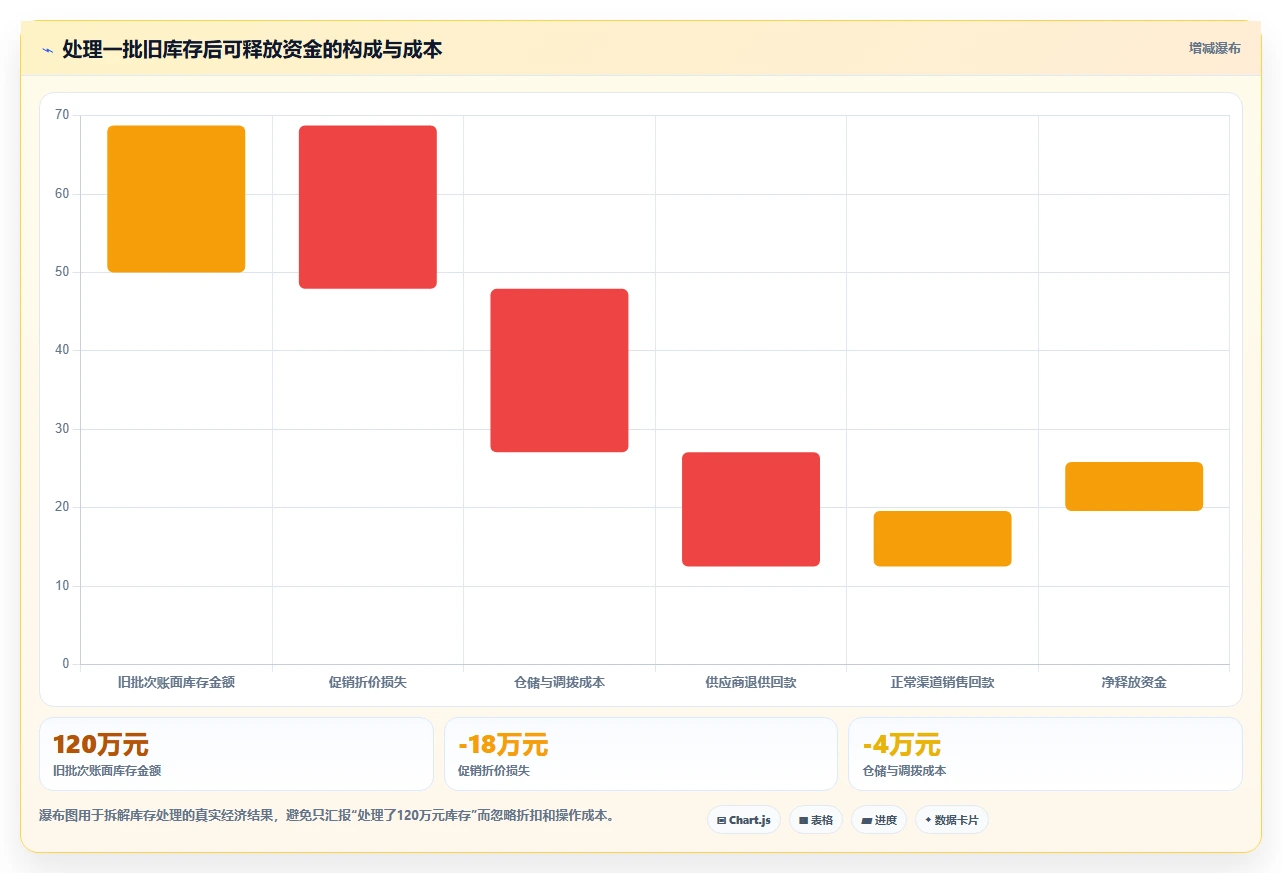
Task: Click the 表格 tag pill
Action: [x=816, y=820]
